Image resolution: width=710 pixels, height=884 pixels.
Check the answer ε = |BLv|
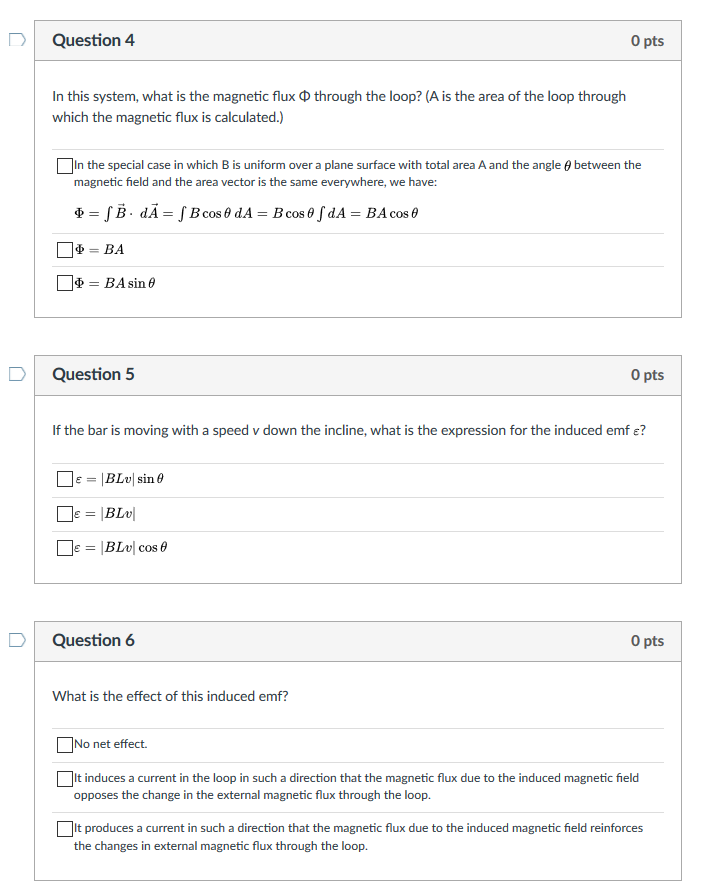64,512
